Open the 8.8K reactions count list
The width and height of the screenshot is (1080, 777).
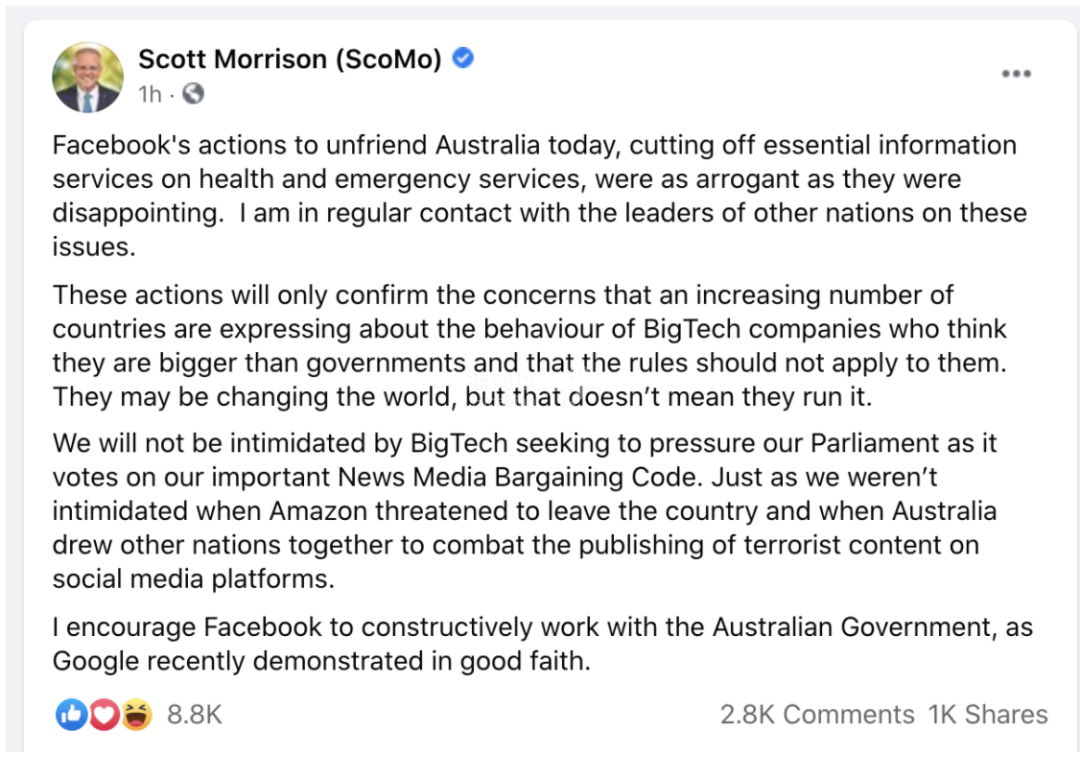point(194,715)
